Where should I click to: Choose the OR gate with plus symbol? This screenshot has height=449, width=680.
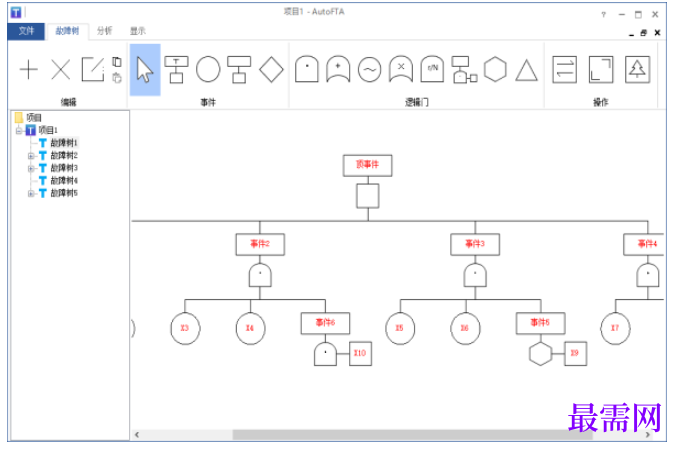point(338,69)
